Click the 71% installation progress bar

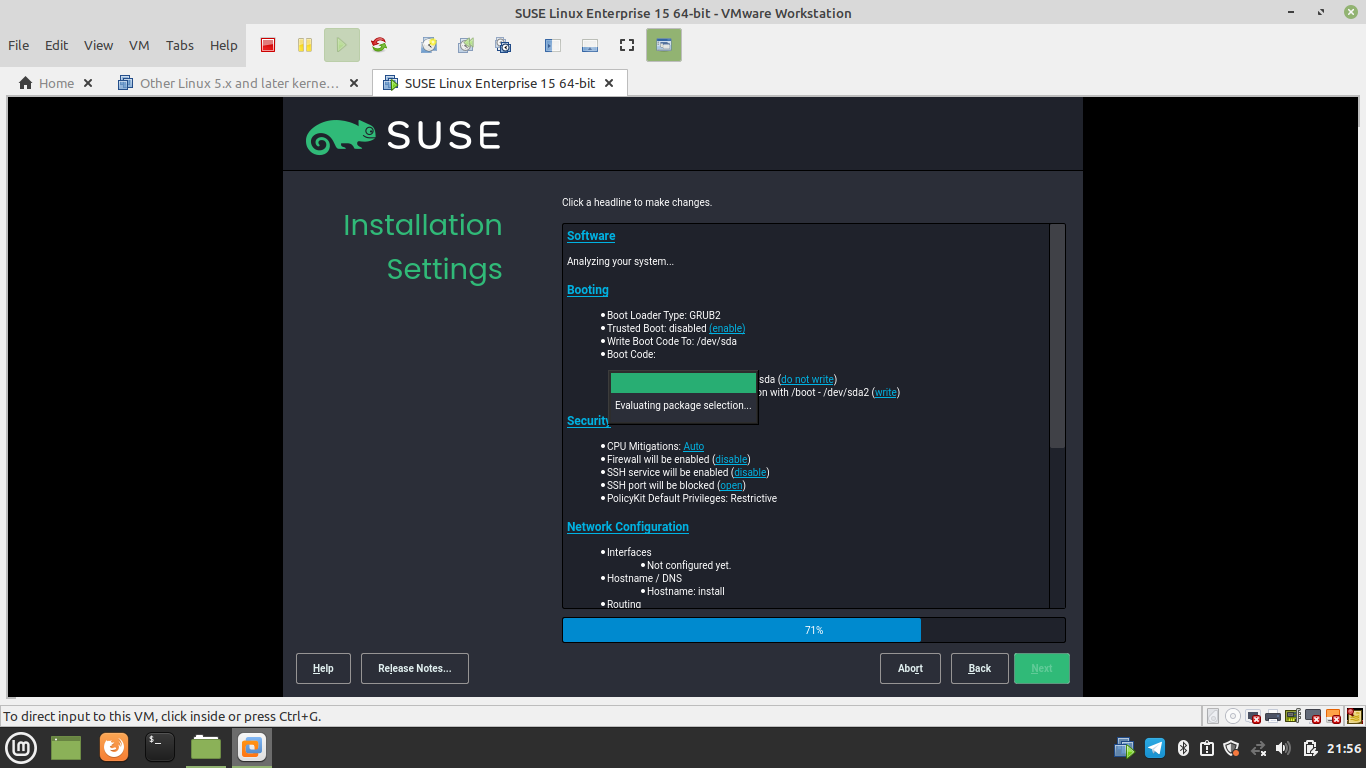[814, 630]
